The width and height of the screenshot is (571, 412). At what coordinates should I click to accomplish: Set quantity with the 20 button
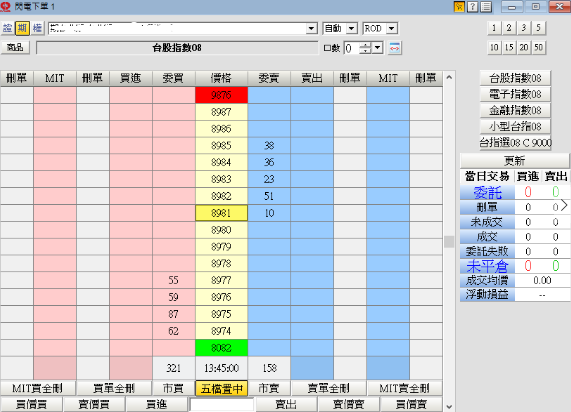pos(524,47)
